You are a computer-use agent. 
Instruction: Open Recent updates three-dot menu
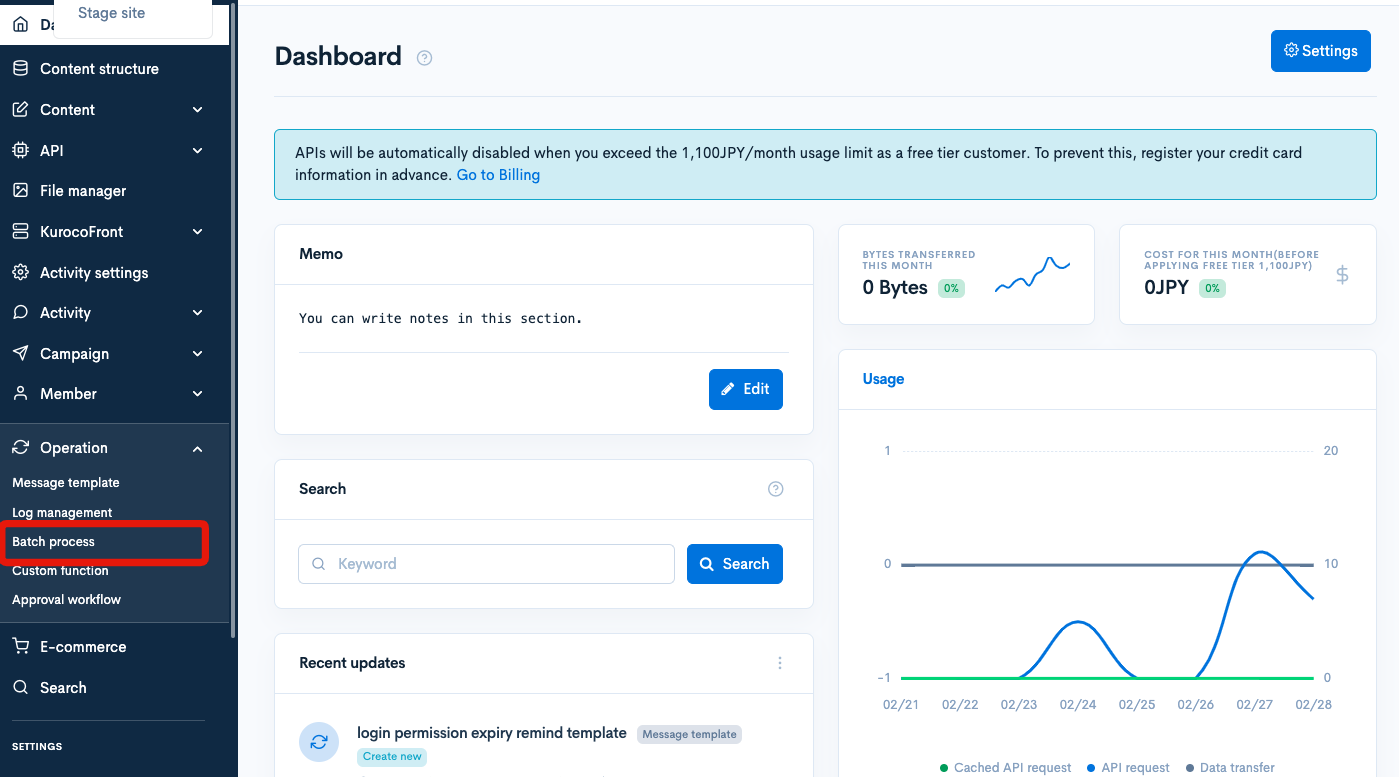(x=780, y=663)
